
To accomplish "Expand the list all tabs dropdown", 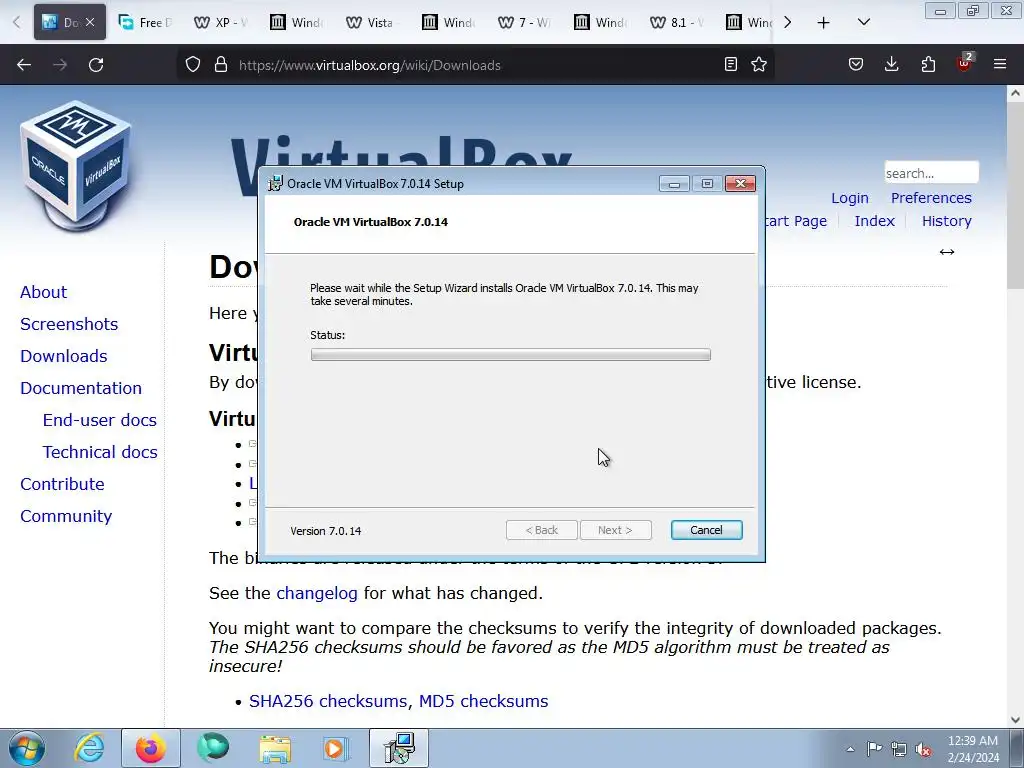I will coord(864,22).
